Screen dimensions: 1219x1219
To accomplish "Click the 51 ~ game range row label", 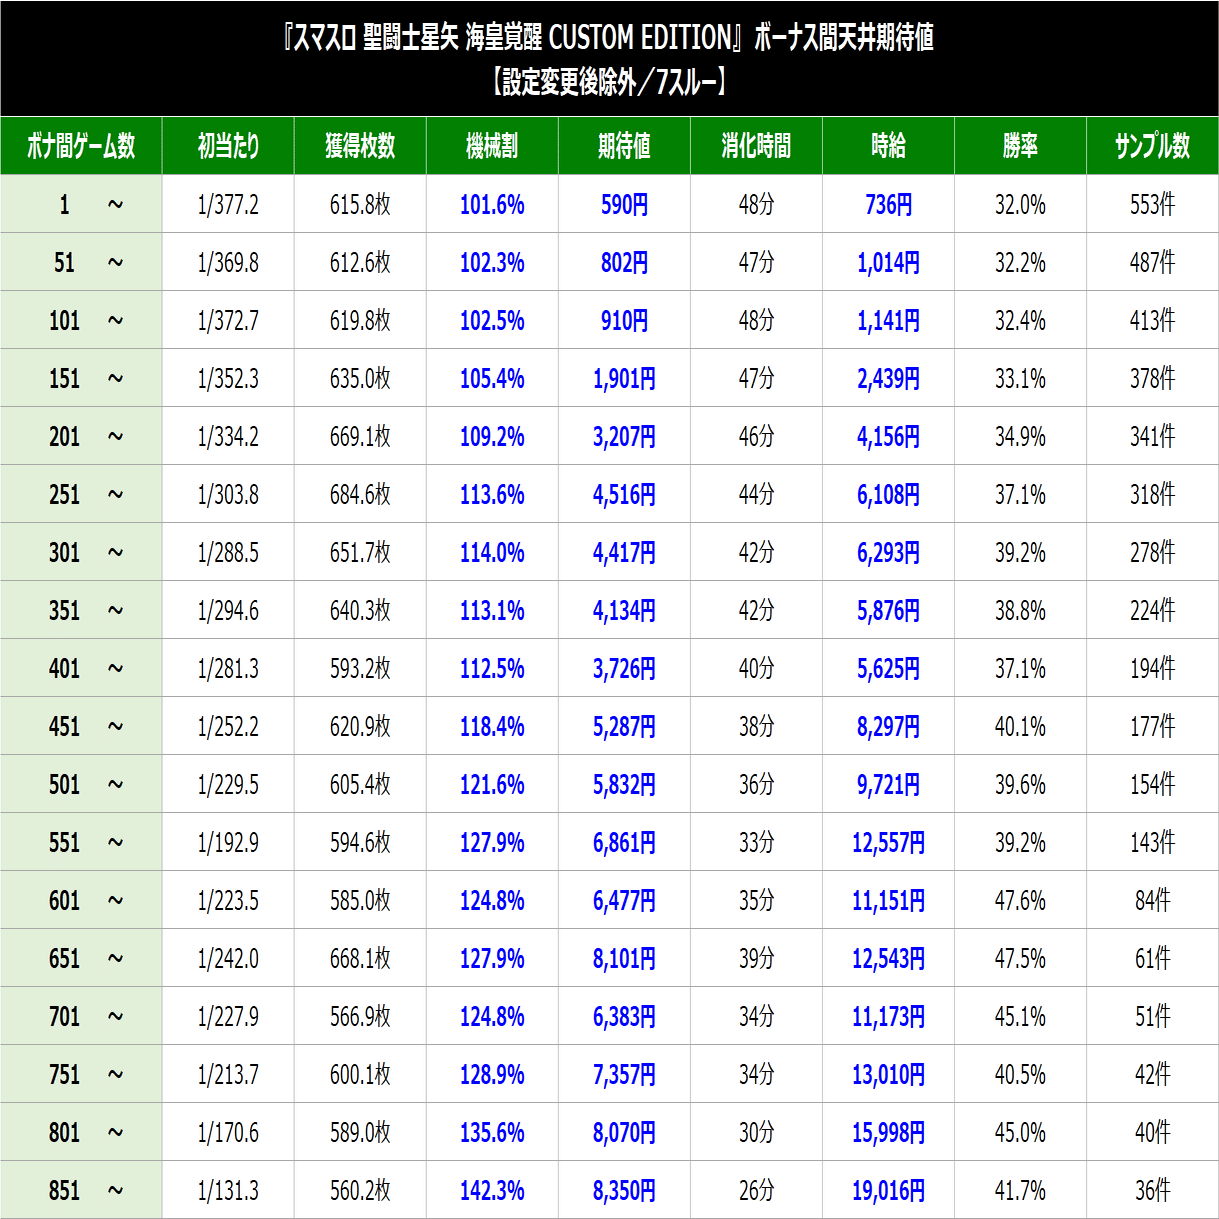I will tap(81, 262).
